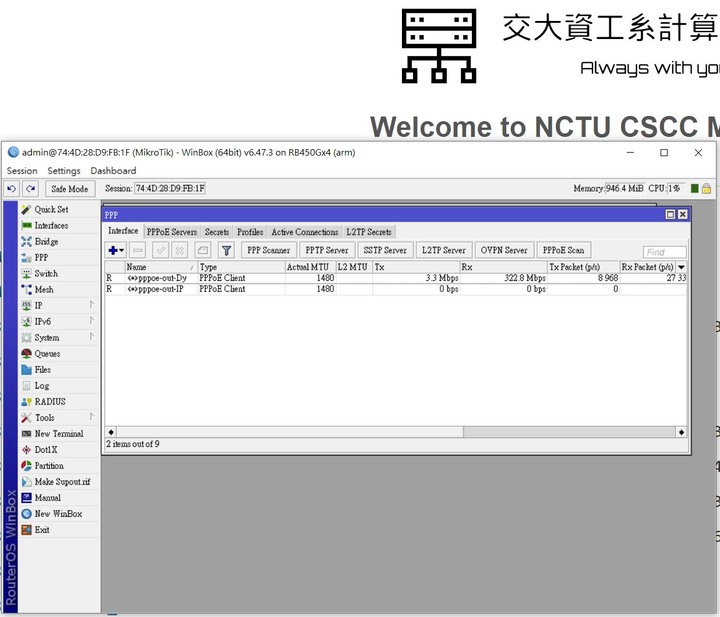Click the L2TP Server button
Viewport: 720px width, 617px height.
(x=444, y=250)
